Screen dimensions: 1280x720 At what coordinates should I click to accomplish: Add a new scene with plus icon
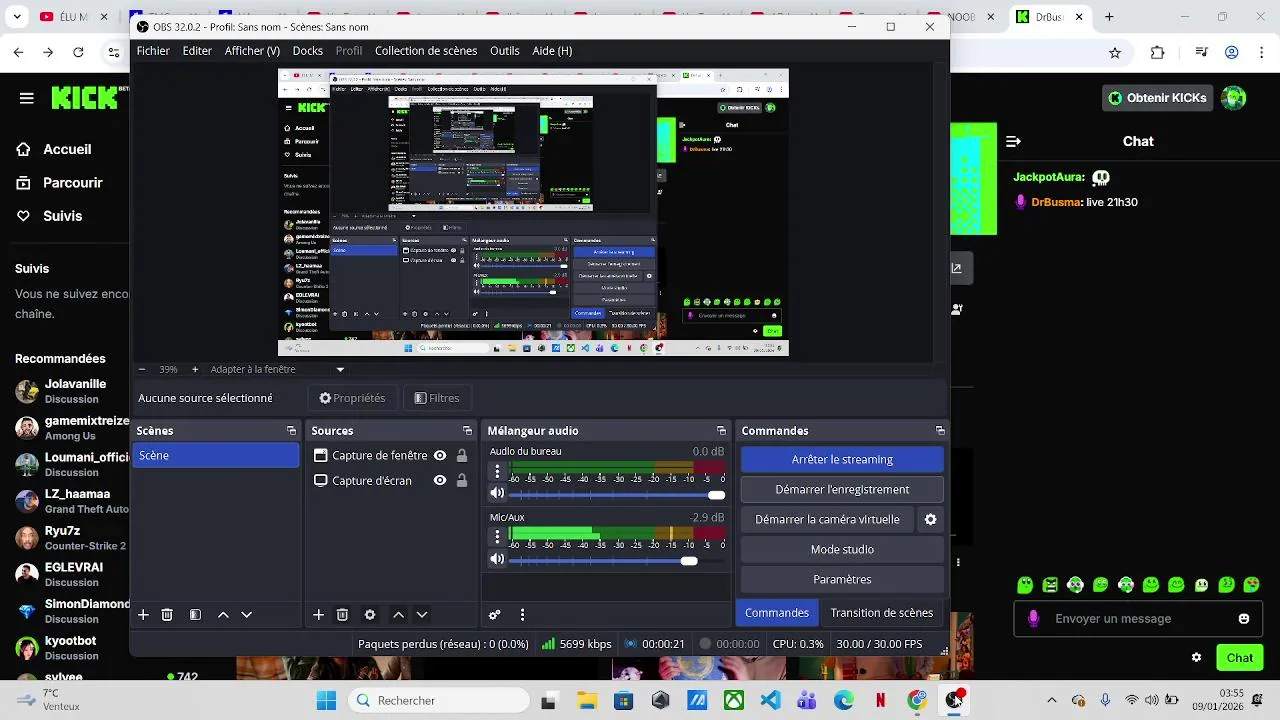click(x=143, y=615)
